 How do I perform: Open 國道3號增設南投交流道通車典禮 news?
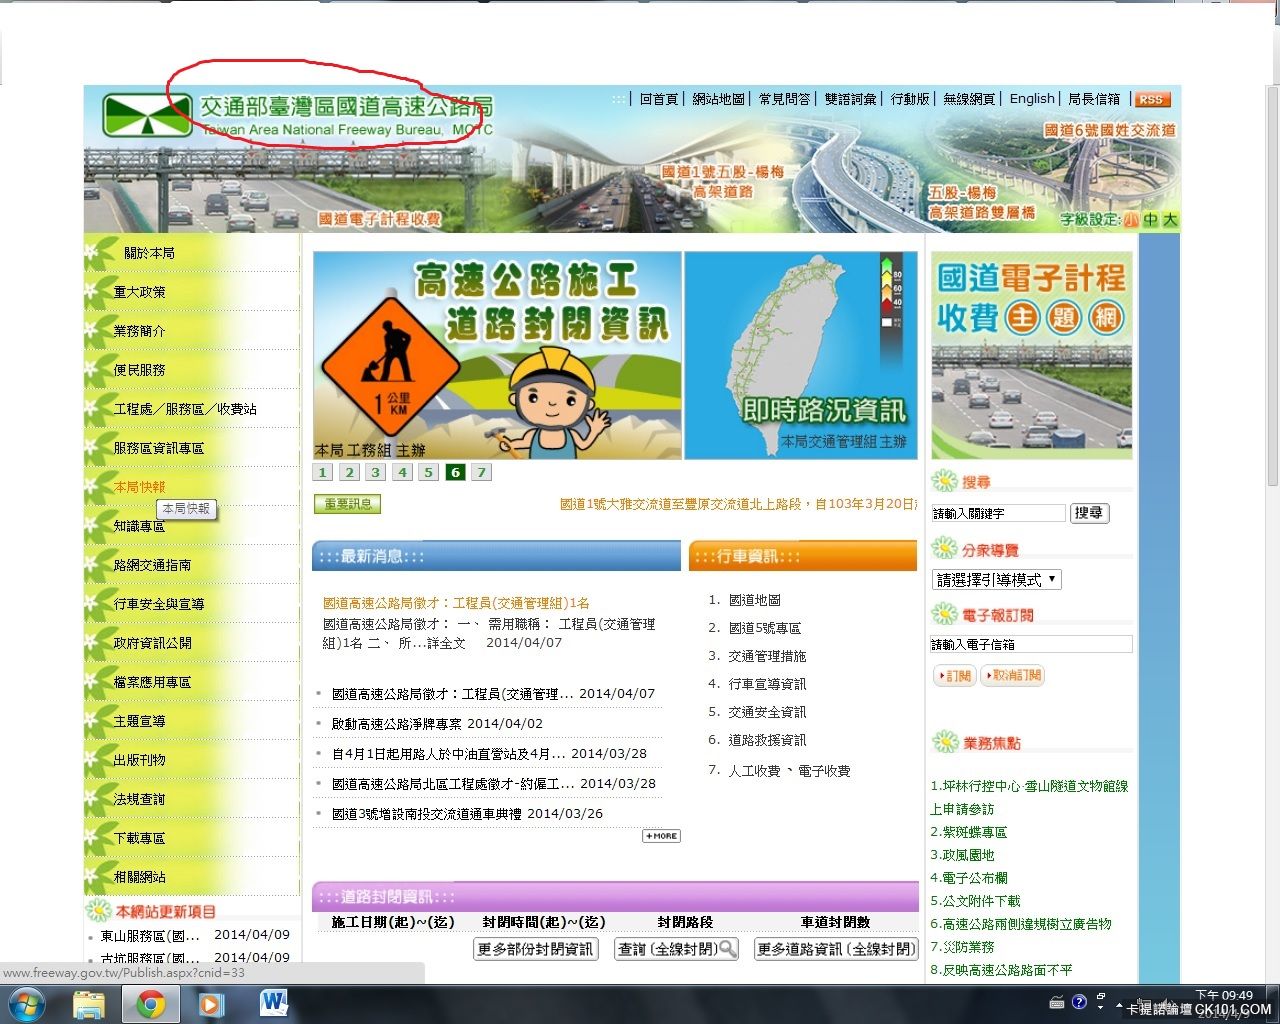tap(427, 813)
